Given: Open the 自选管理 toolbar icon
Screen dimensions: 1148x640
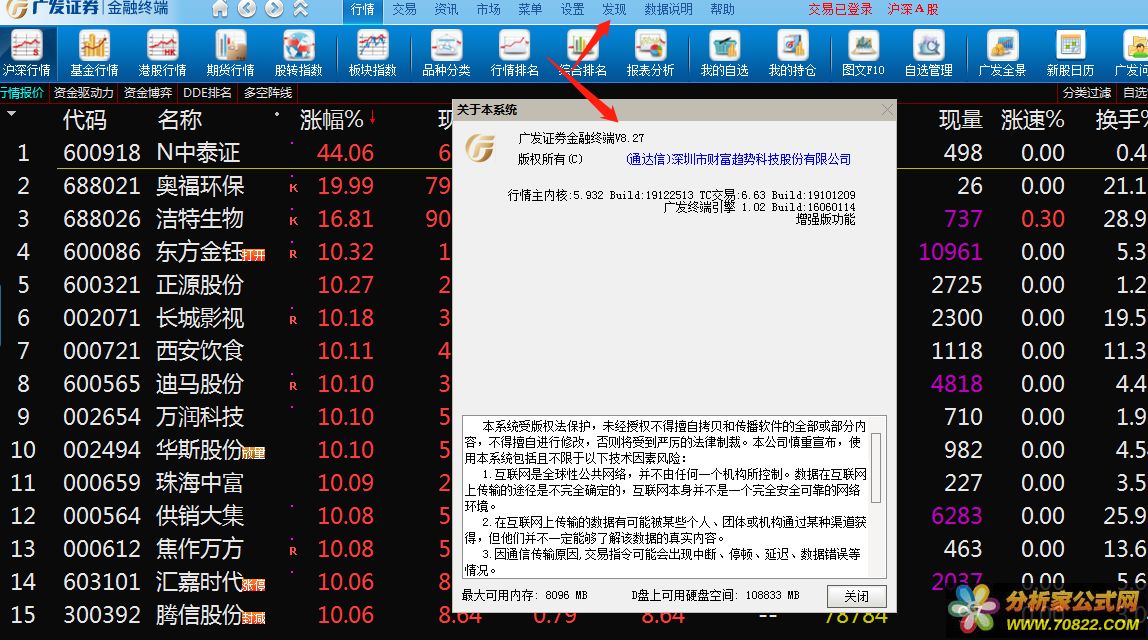Looking at the screenshot, I should click(928, 53).
